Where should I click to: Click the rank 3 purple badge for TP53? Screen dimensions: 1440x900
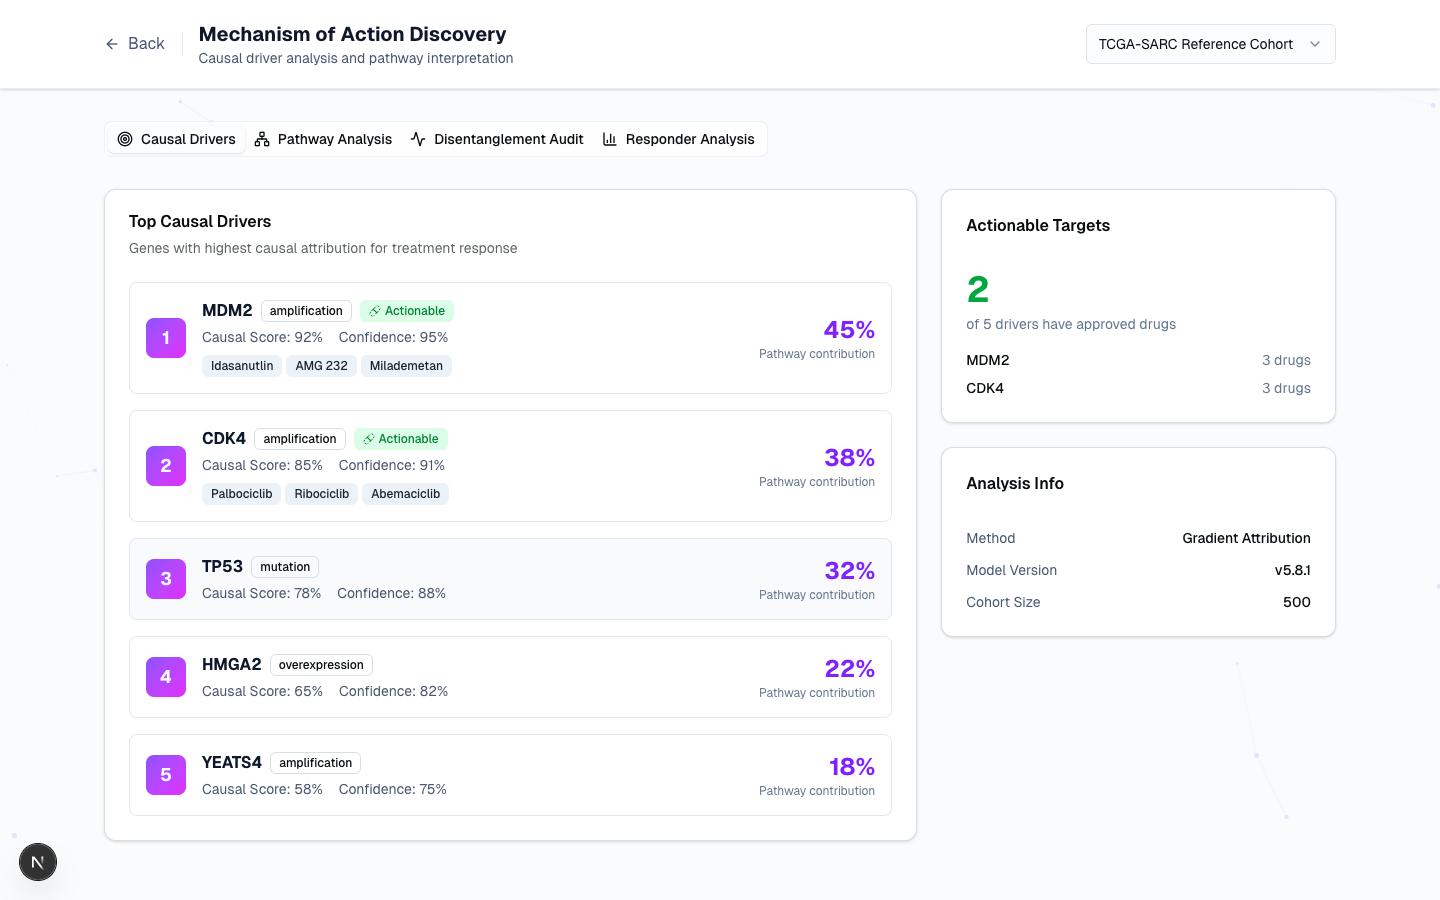166,579
